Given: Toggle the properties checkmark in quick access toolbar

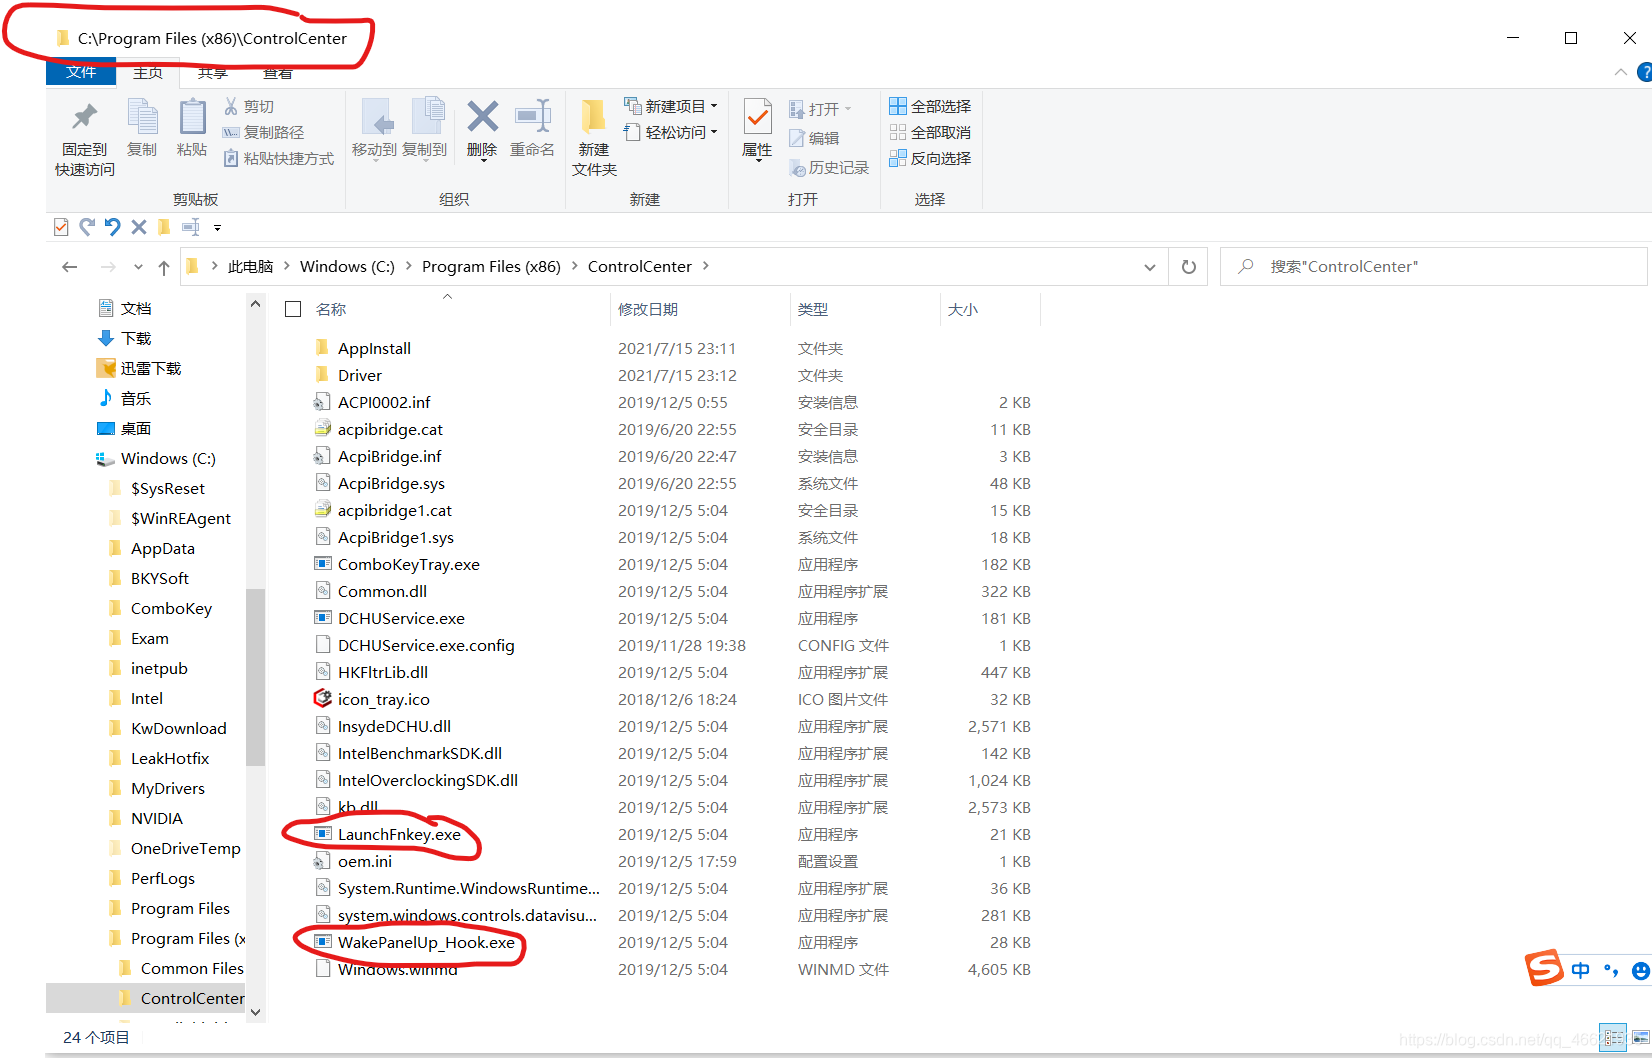Looking at the screenshot, I should click(x=61, y=227).
